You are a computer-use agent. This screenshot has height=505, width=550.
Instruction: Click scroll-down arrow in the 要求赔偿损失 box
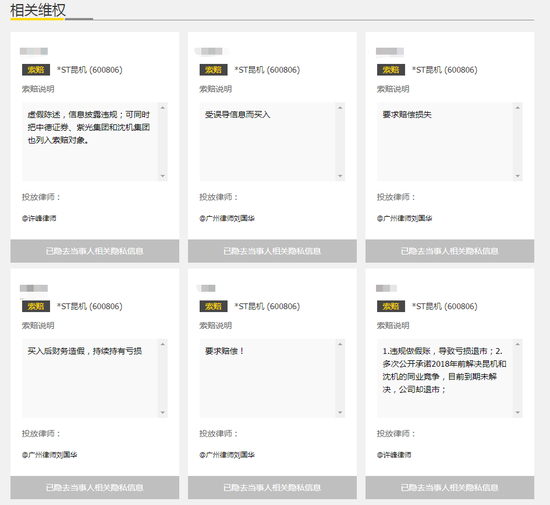tap(517, 176)
